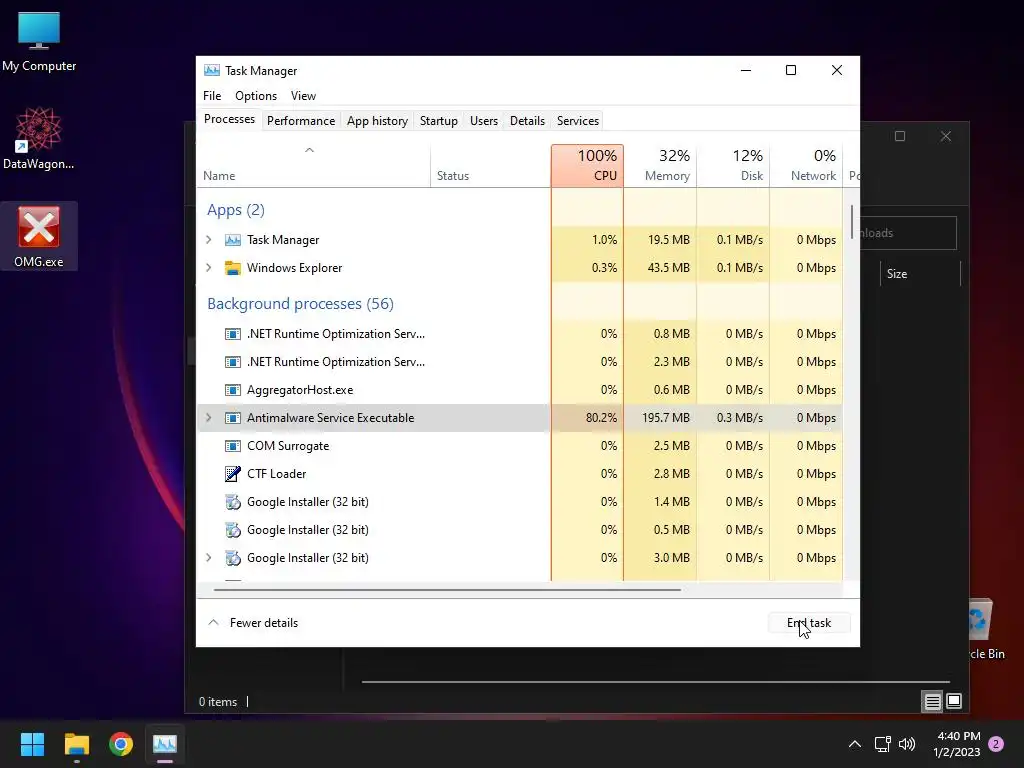Switch Explorer window to details view
Viewport: 1024px width, 768px height.
(x=933, y=701)
